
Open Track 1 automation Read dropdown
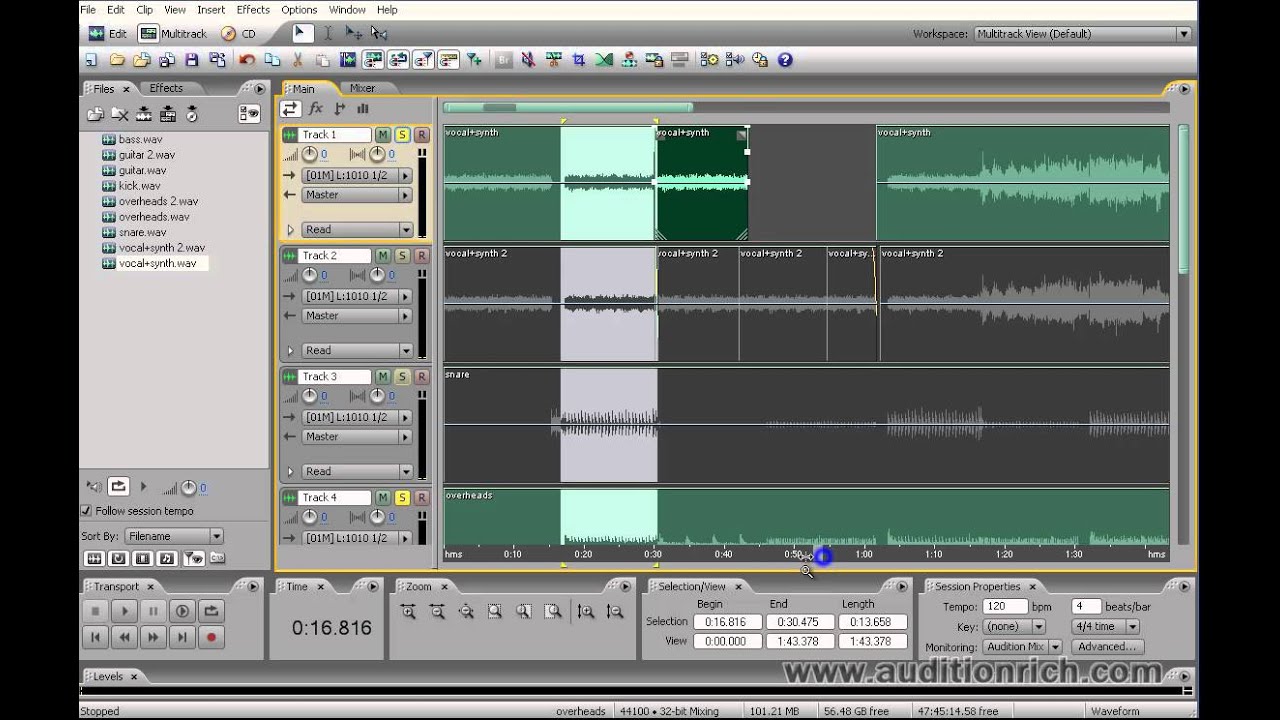357,229
